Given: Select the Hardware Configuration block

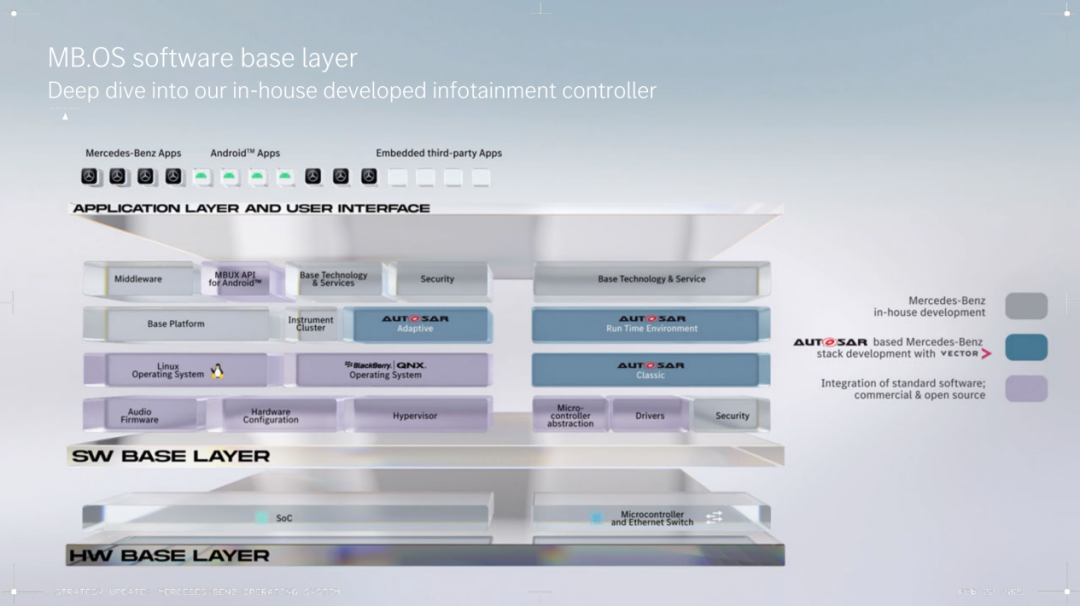Looking at the screenshot, I should [274, 415].
